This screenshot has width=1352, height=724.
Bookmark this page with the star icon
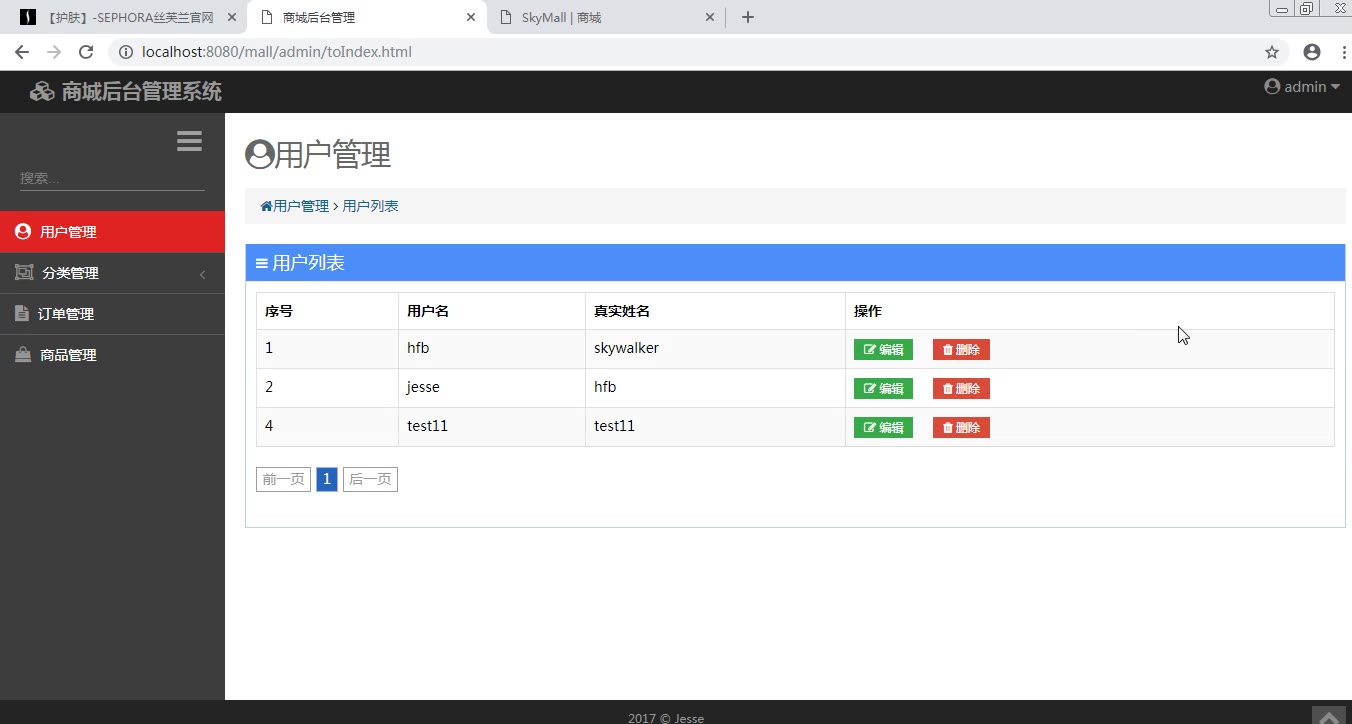click(x=1272, y=52)
